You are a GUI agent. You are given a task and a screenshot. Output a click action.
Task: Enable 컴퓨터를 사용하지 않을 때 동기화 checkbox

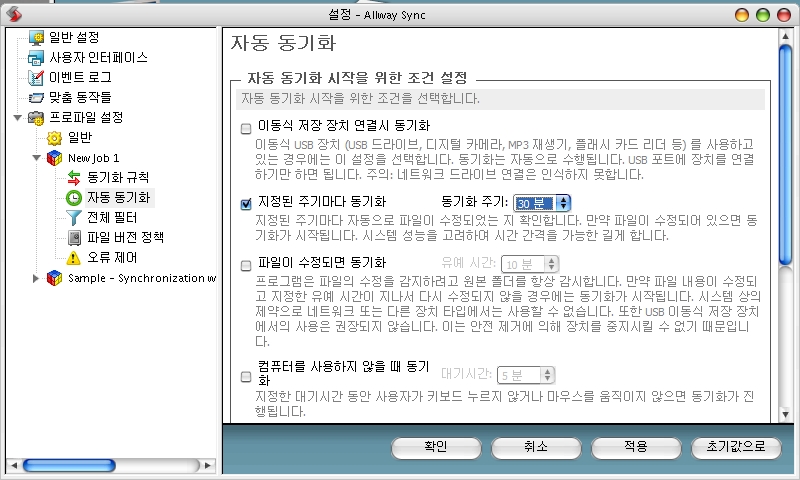click(246, 376)
